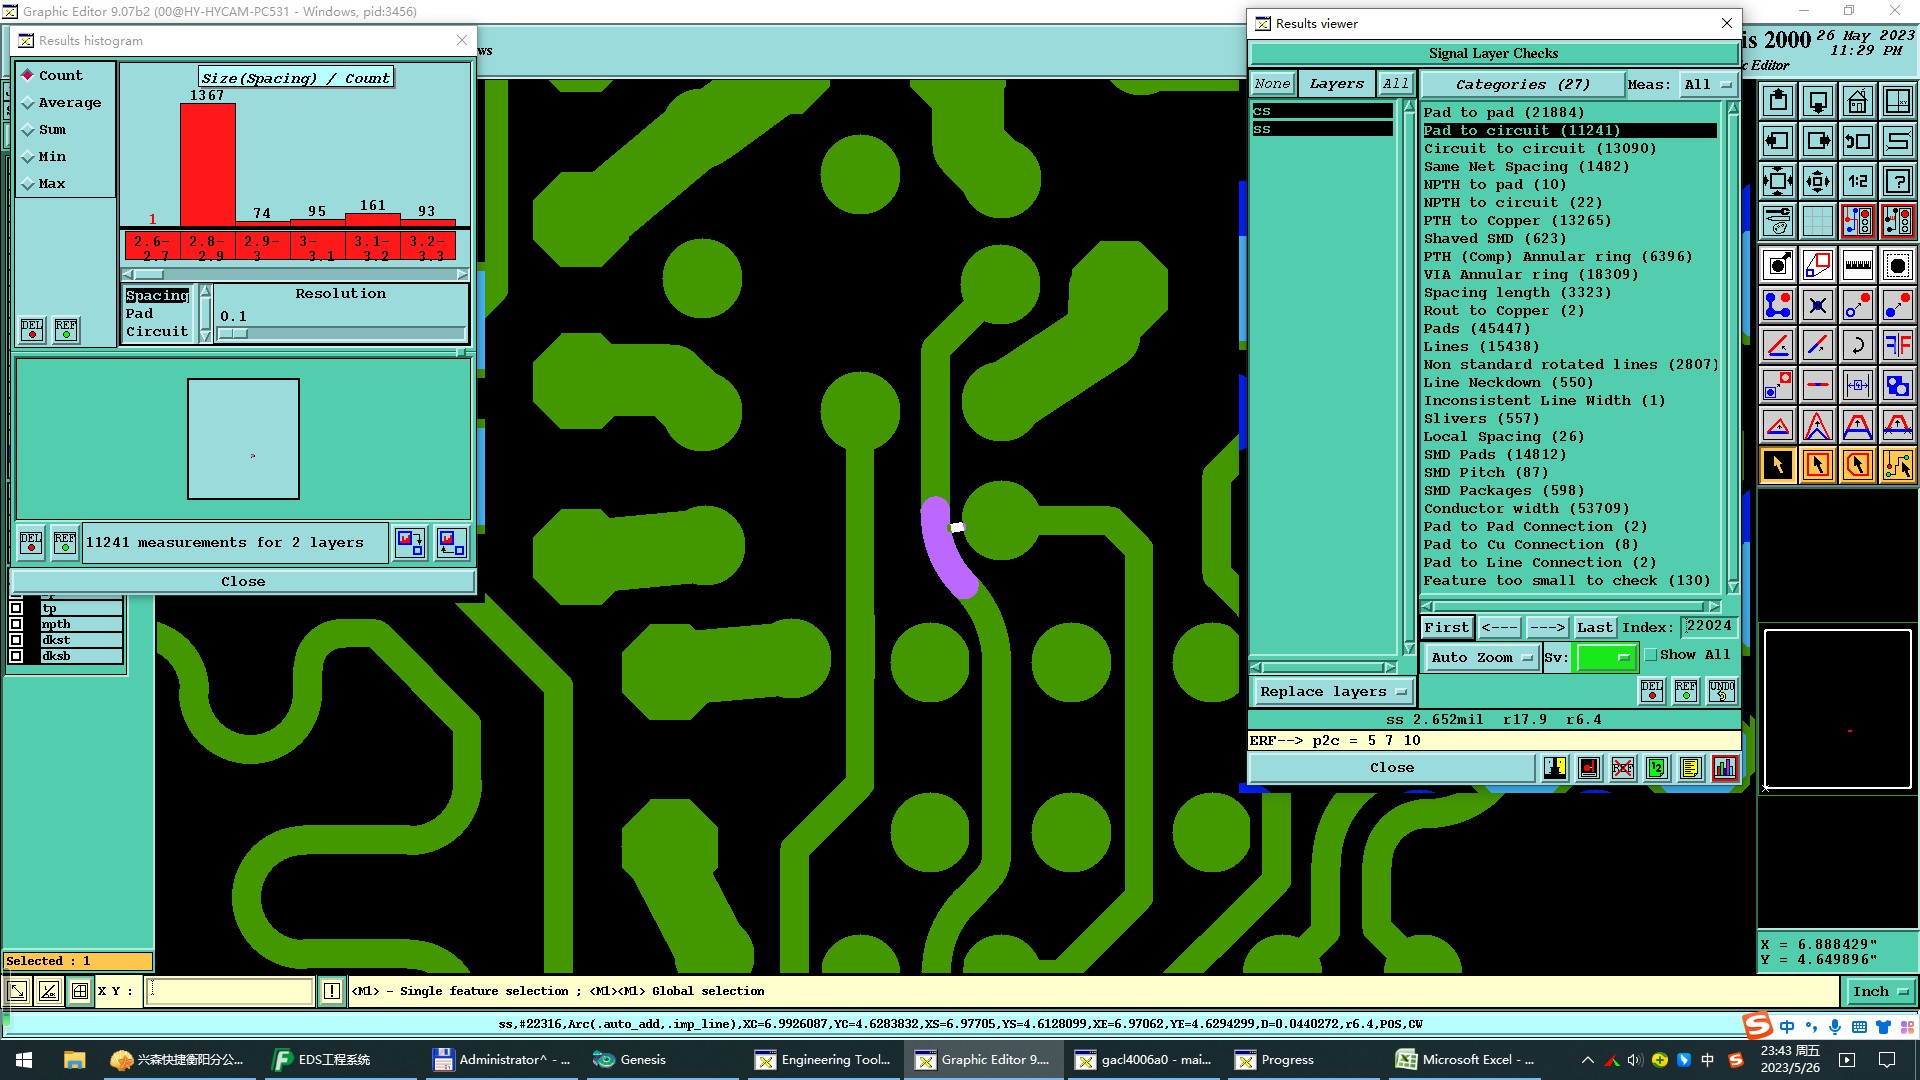Select the Max radio option
This screenshot has height=1080, width=1920.
28,184
